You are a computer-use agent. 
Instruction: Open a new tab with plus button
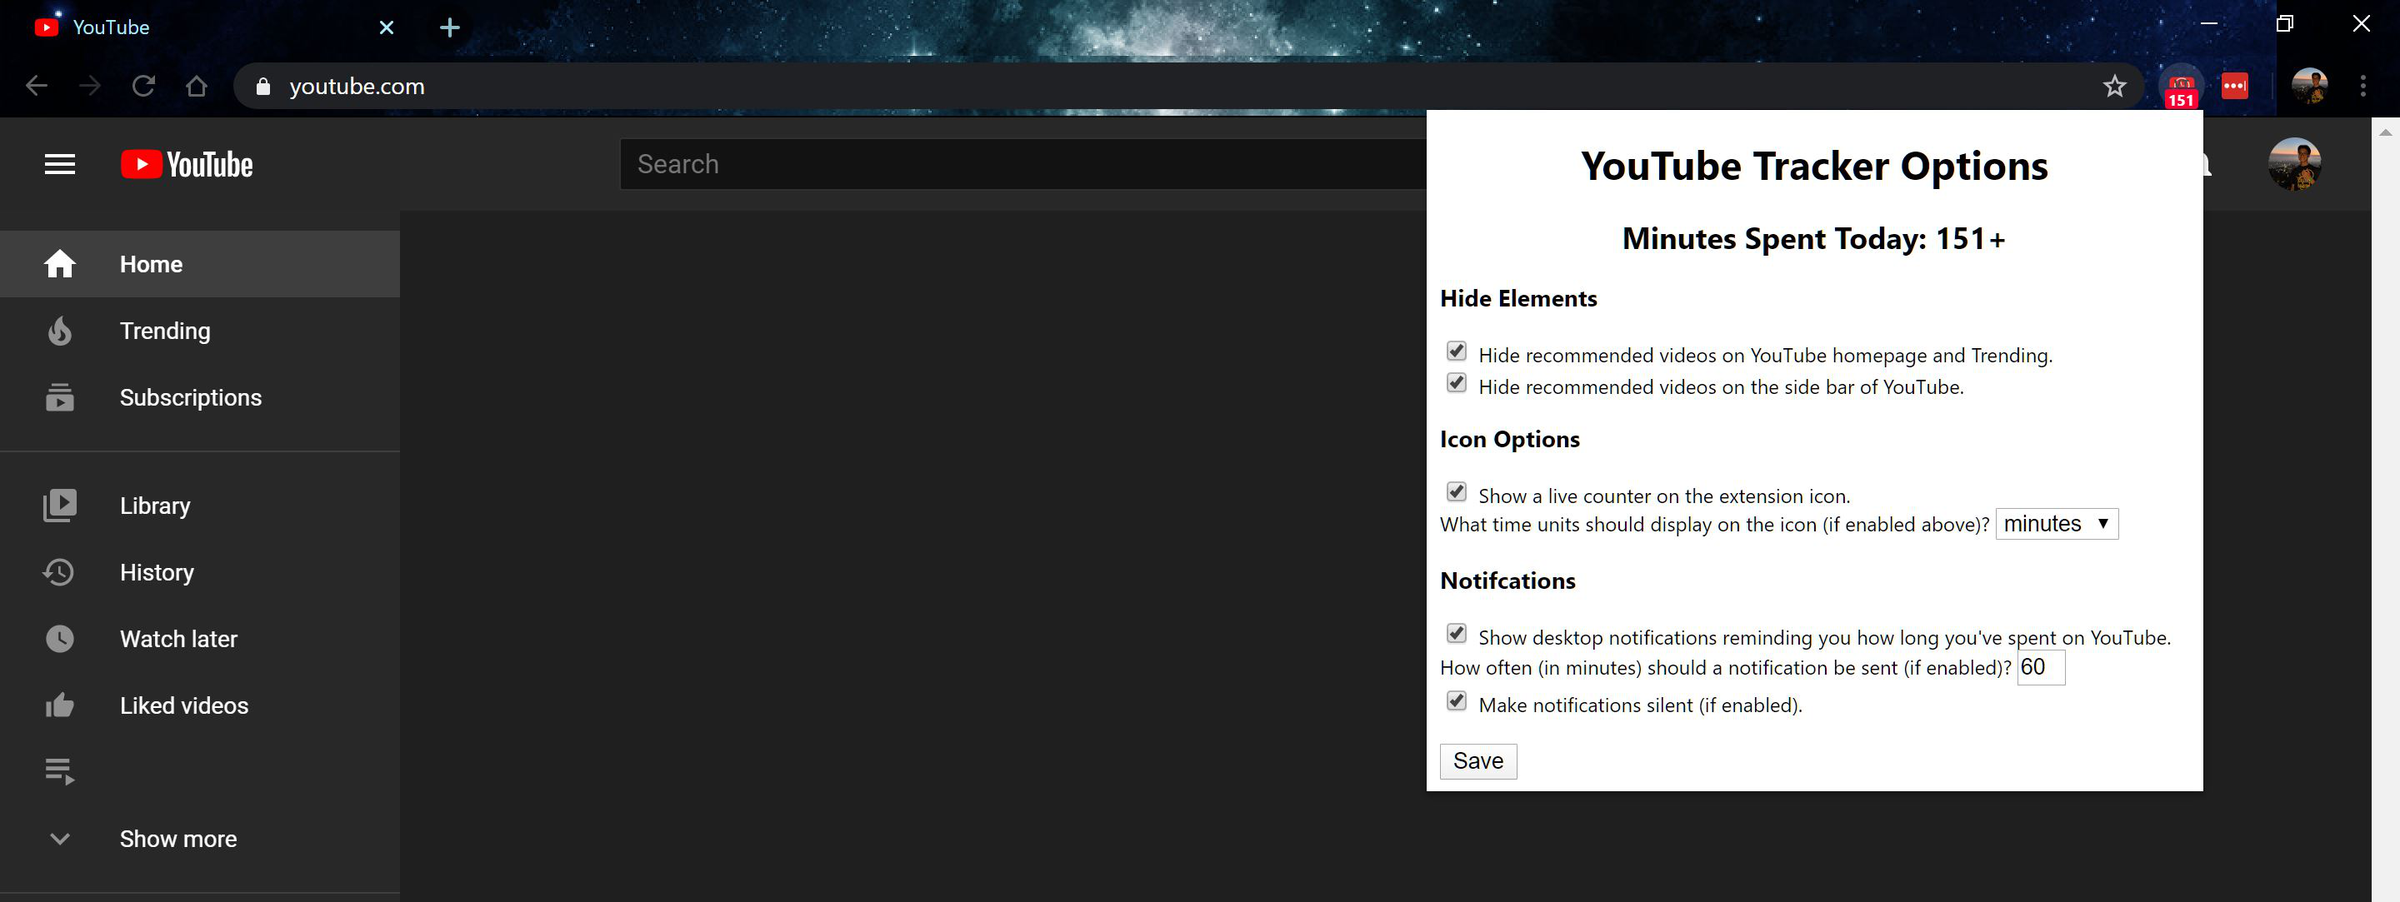point(450,27)
